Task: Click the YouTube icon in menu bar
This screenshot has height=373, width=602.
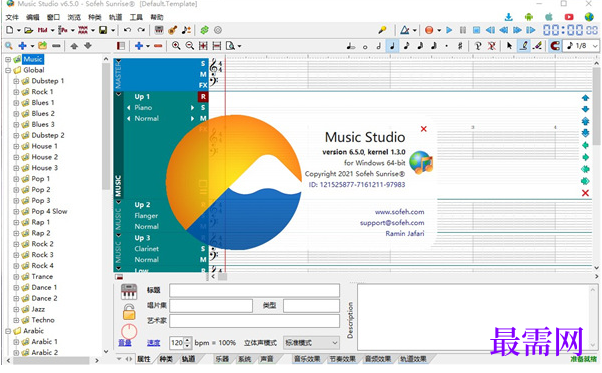Action: 569,17
